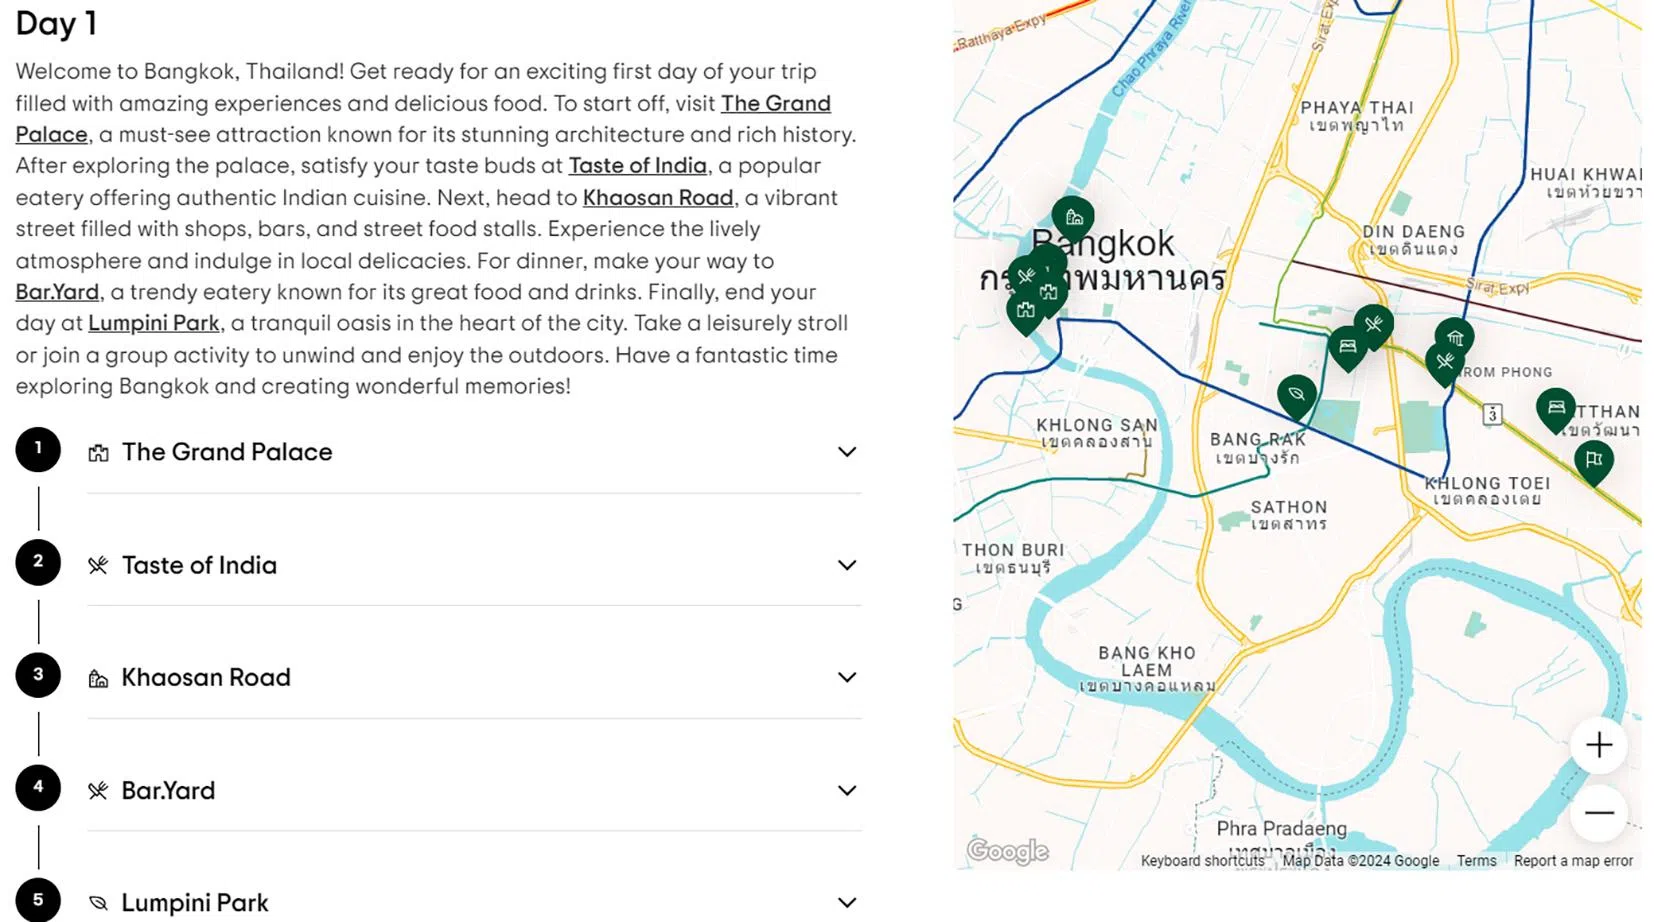The width and height of the screenshot is (1654, 922).
Task: Zoom out on the map
Action: [1598, 812]
